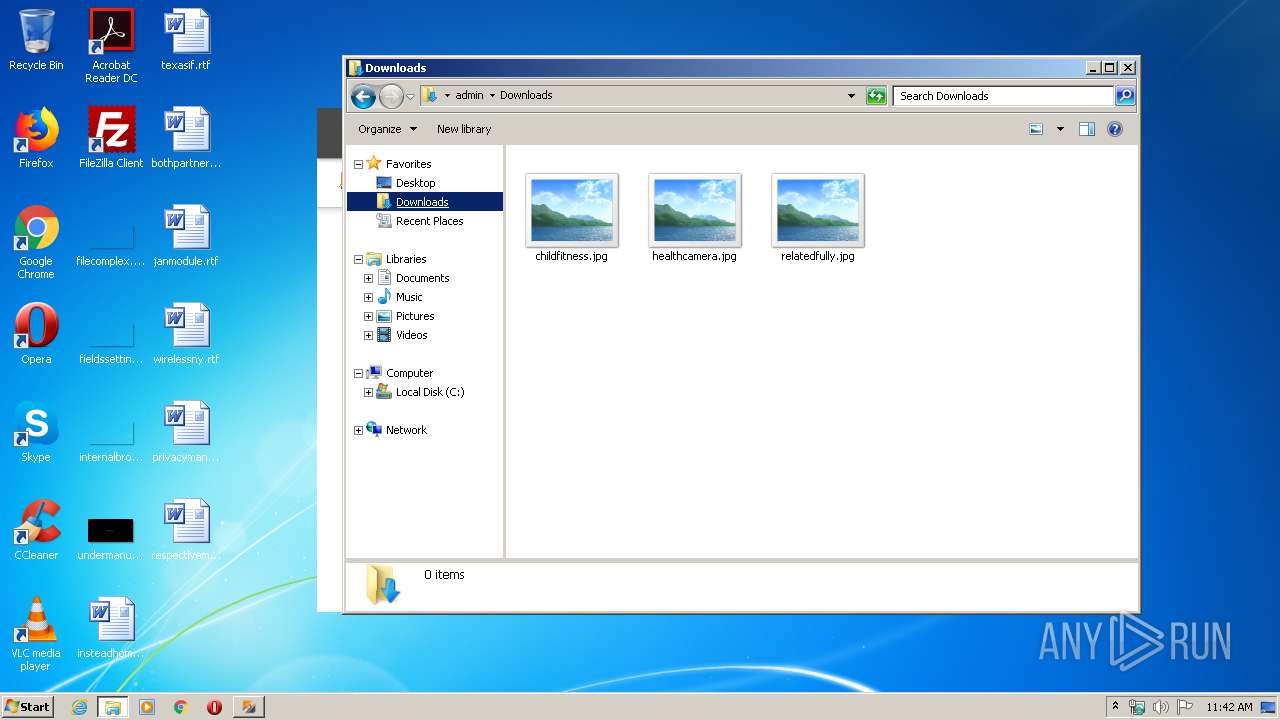Toggle the preview pane button
Viewport: 1280px width, 720px height.
click(x=1087, y=129)
